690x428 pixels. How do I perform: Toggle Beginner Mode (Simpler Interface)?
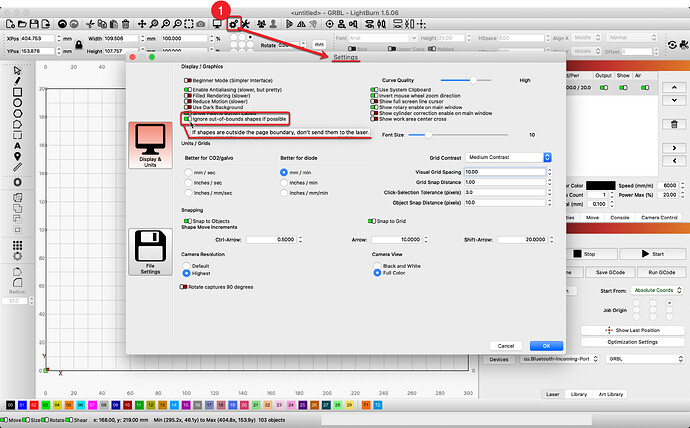coord(187,79)
